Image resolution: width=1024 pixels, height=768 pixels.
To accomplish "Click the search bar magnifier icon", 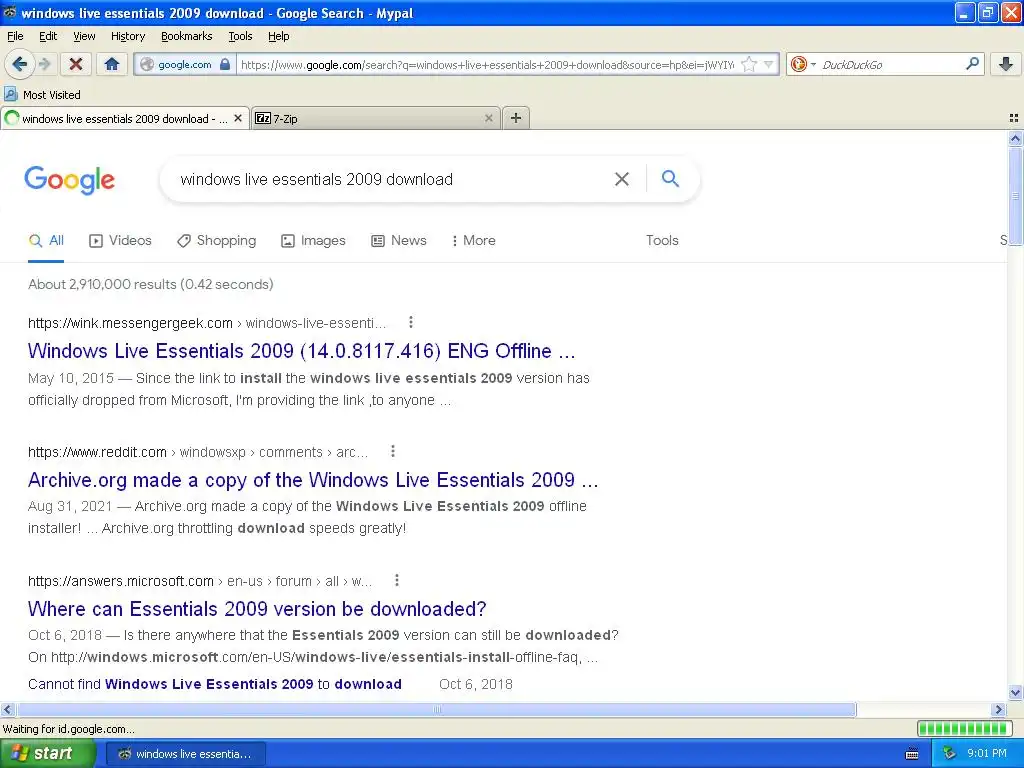I will click(972, 64).
